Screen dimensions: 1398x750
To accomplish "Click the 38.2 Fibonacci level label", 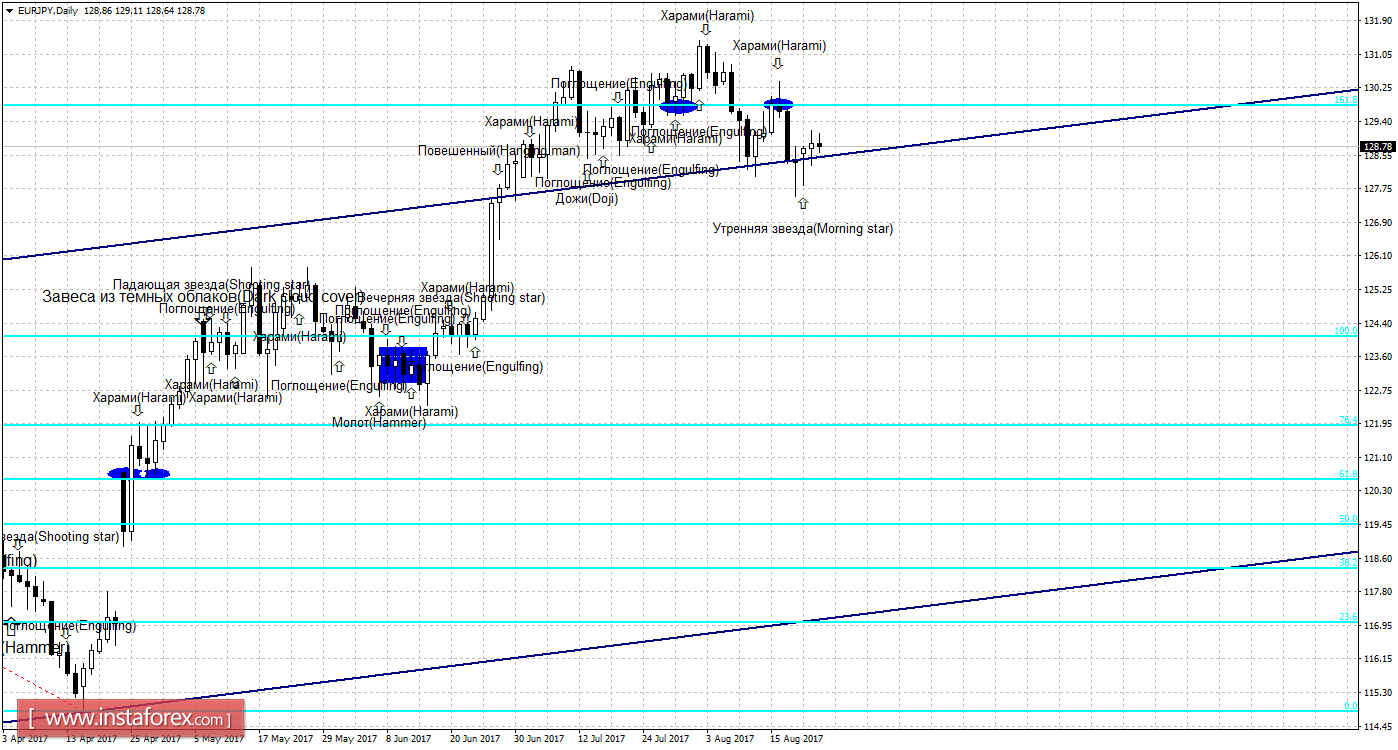I will click(x=1348, y=562).
